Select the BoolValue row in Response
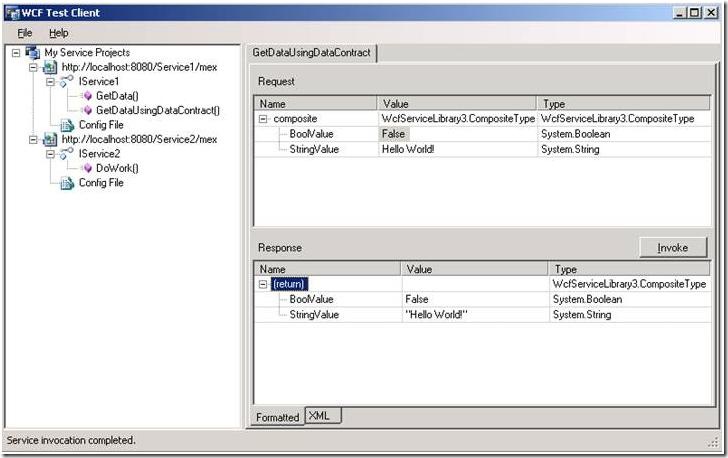Image resolution: width=728 pixels, height=458 pixels. click(312, 299)
